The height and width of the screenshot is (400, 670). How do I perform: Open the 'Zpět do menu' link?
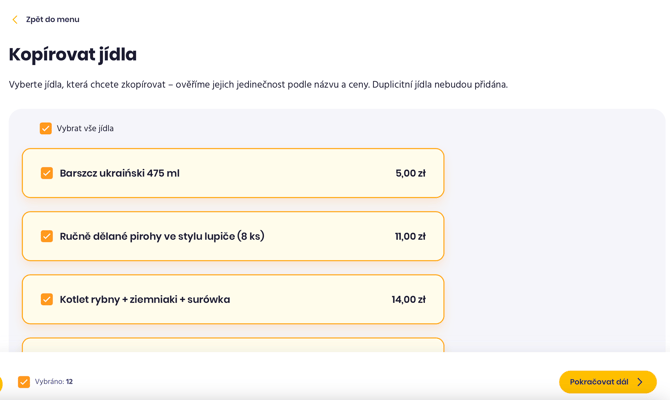tap(52, 20)
